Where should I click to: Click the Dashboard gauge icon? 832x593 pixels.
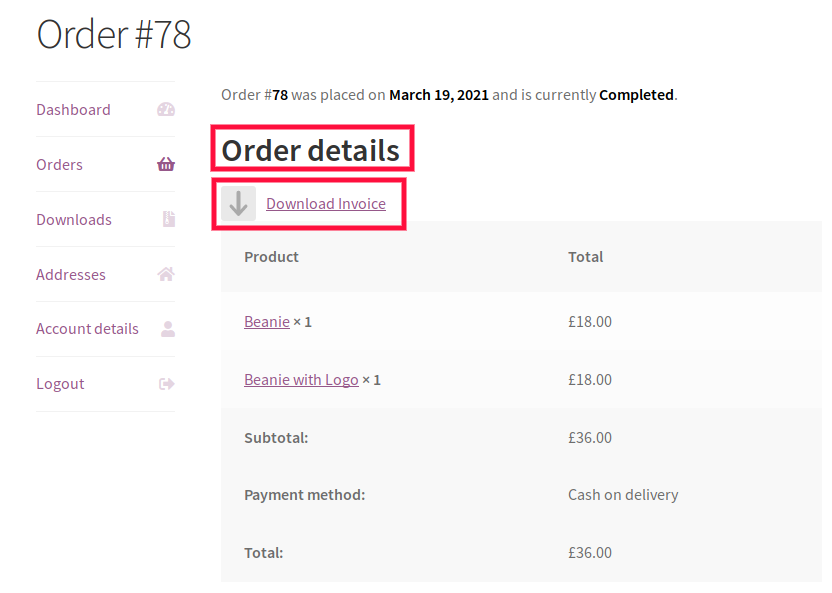(164, 109)
